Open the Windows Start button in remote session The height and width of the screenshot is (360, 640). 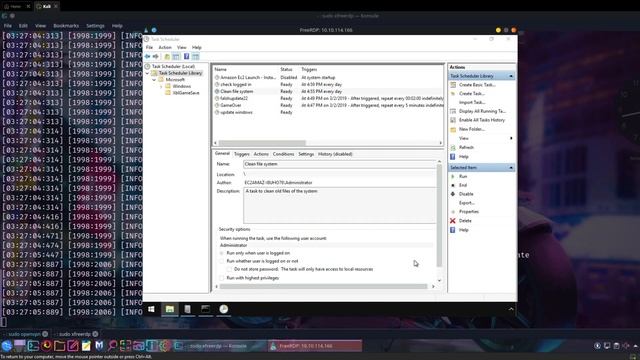[151, 309]
